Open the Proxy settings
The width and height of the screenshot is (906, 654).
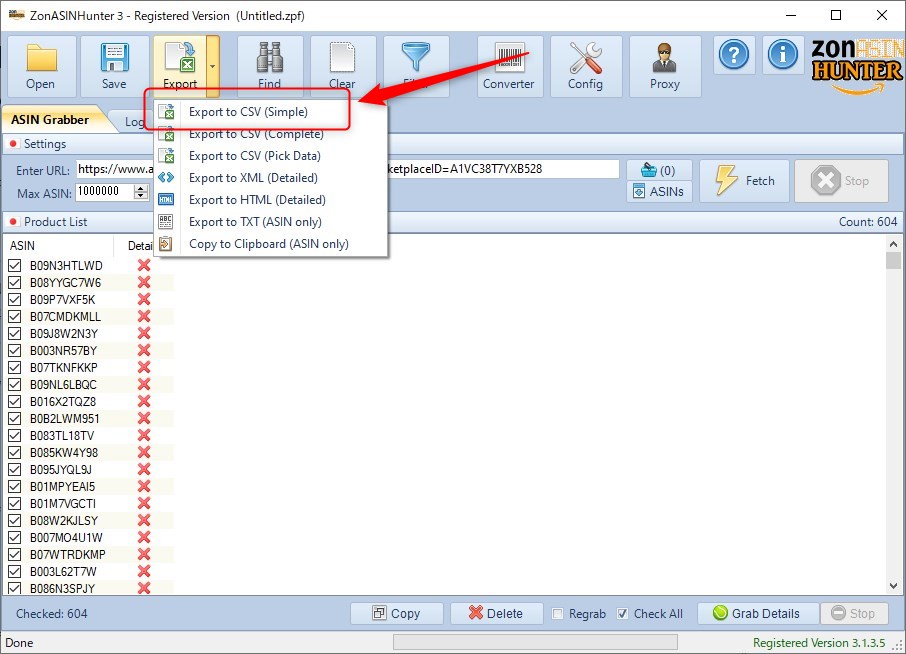point(664,66)
